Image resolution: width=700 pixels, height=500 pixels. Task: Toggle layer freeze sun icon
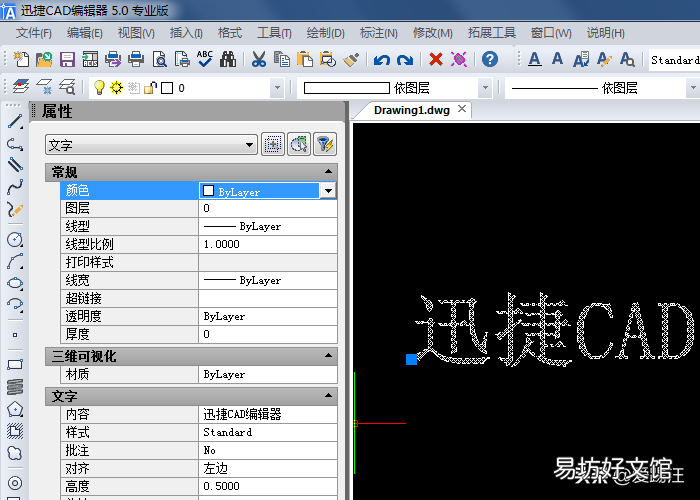[117, 88]
